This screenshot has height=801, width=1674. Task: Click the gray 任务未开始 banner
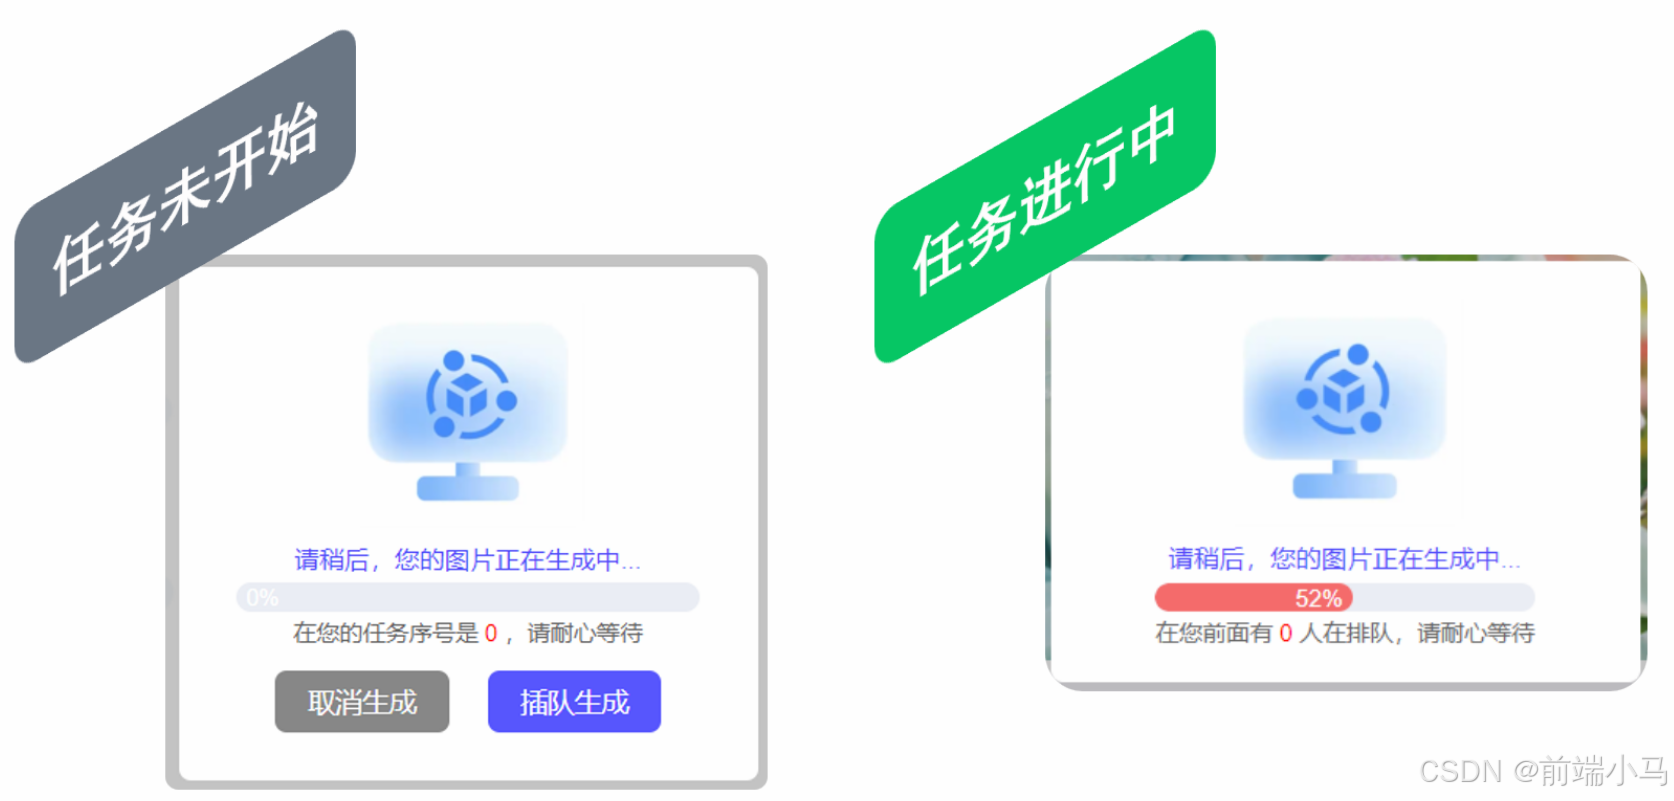(x=186, y=196)
